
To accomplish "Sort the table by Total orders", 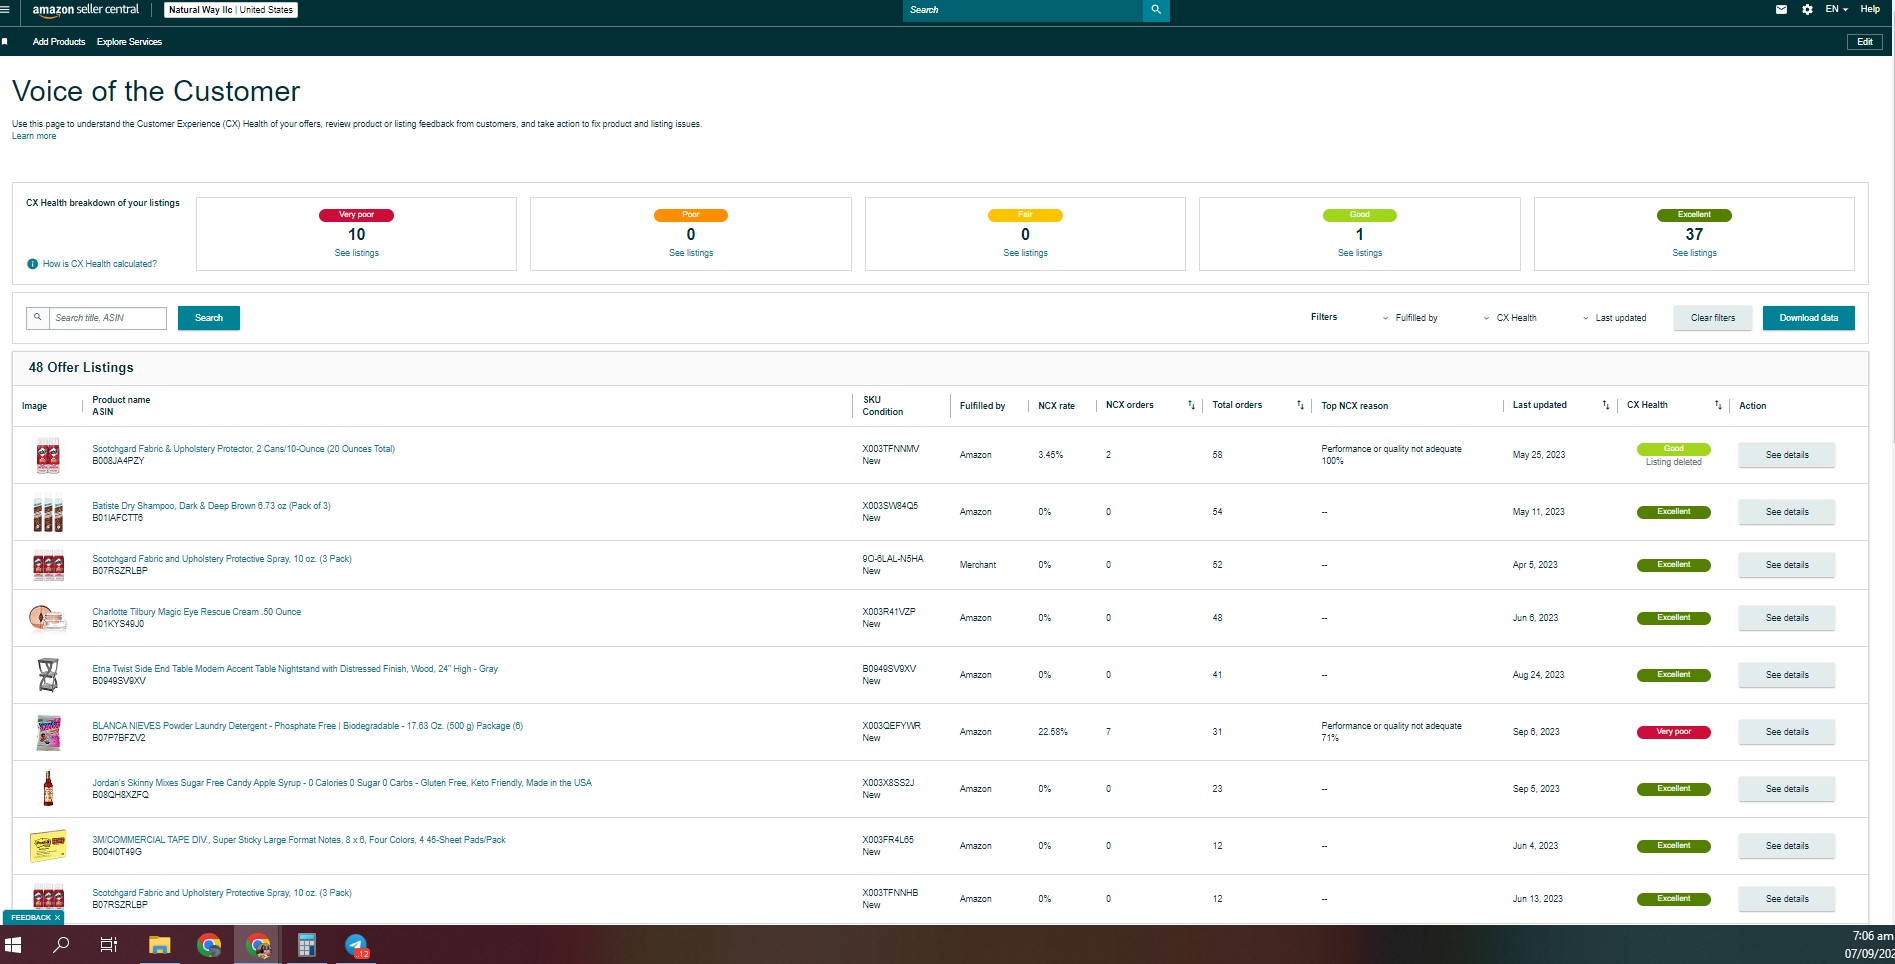I will 1300,405.
